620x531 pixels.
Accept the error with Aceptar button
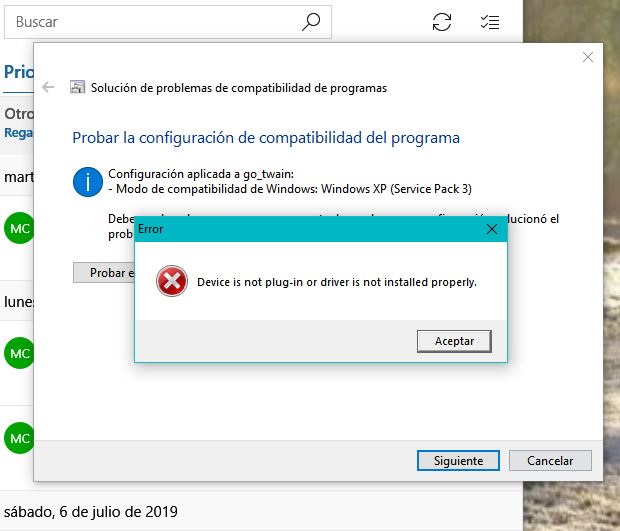(x=454, y=341)
